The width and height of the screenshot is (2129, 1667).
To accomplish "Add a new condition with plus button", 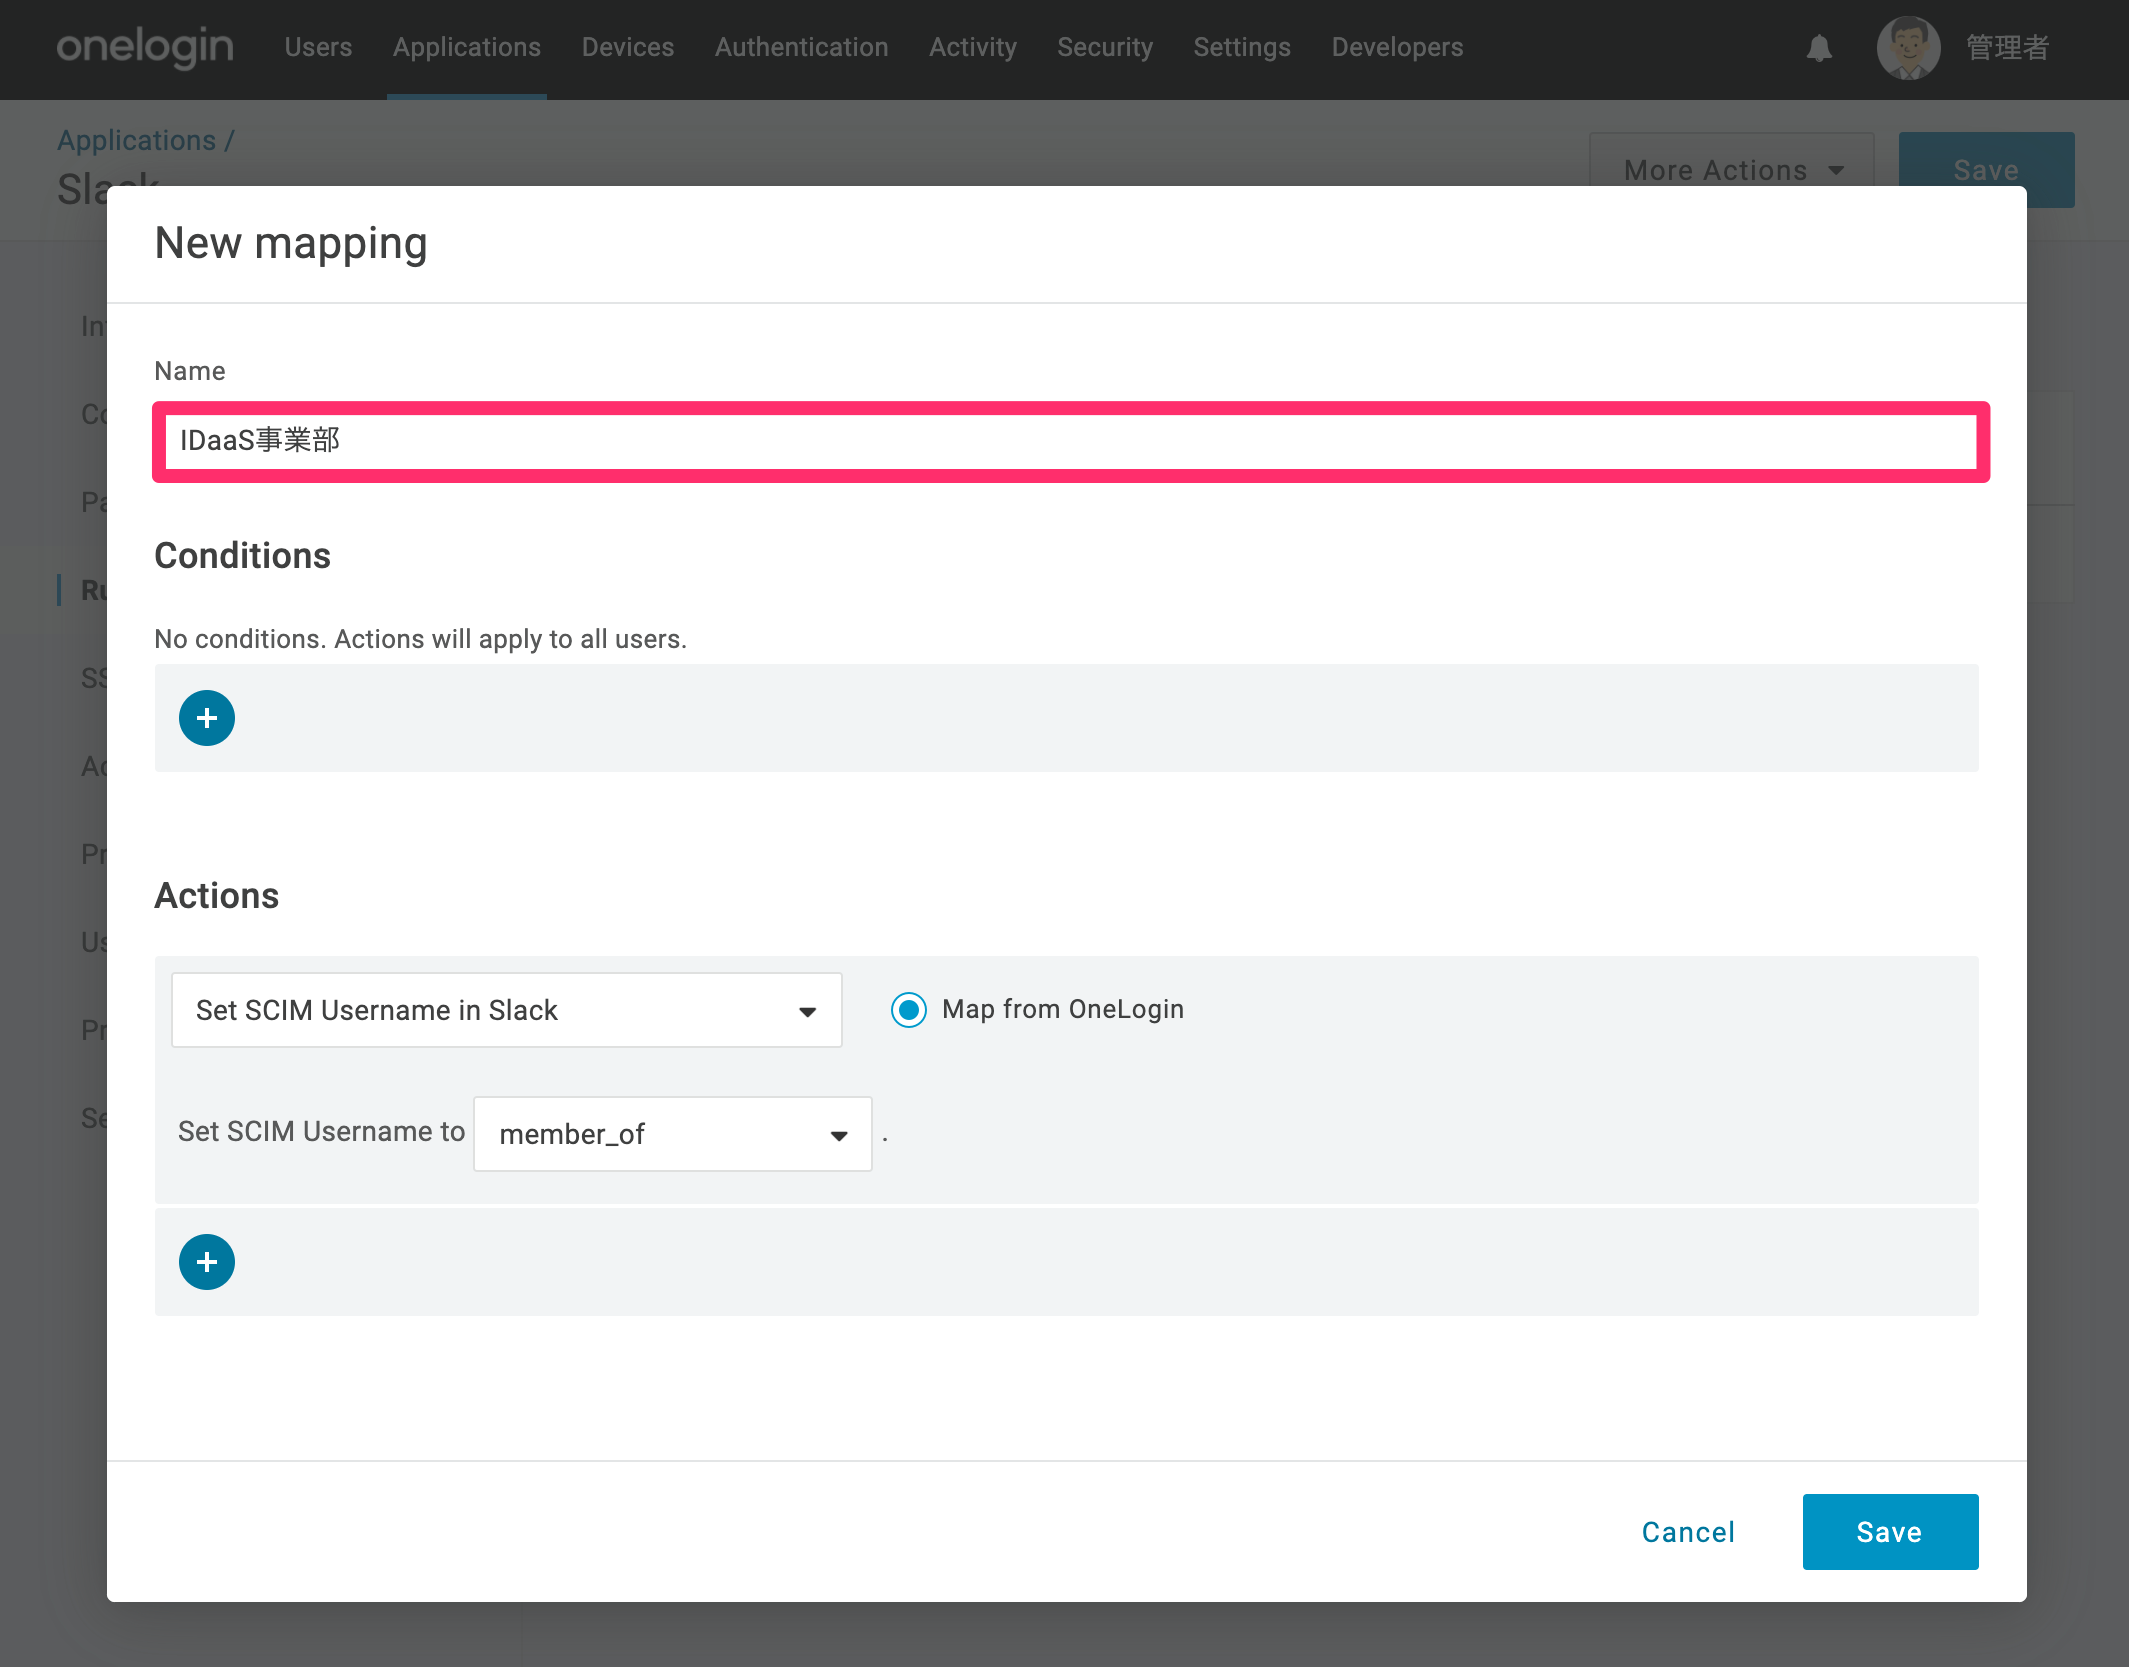I will click(207, 718).
